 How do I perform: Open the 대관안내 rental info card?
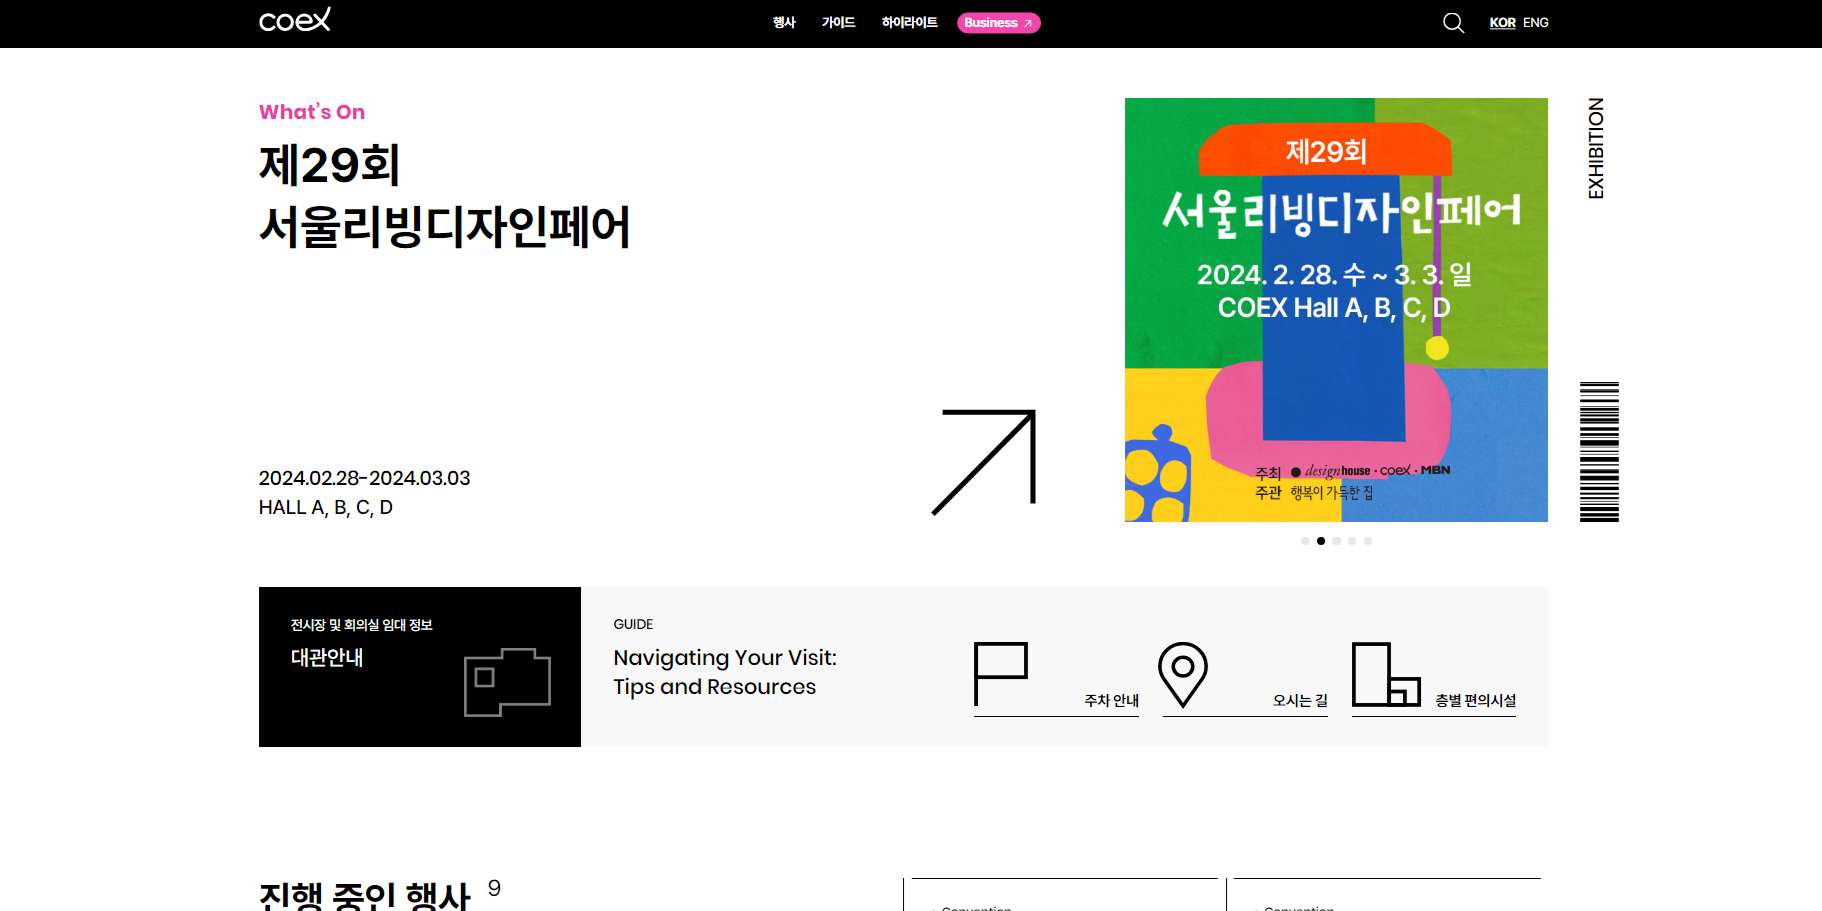click(x=420, y=667)
